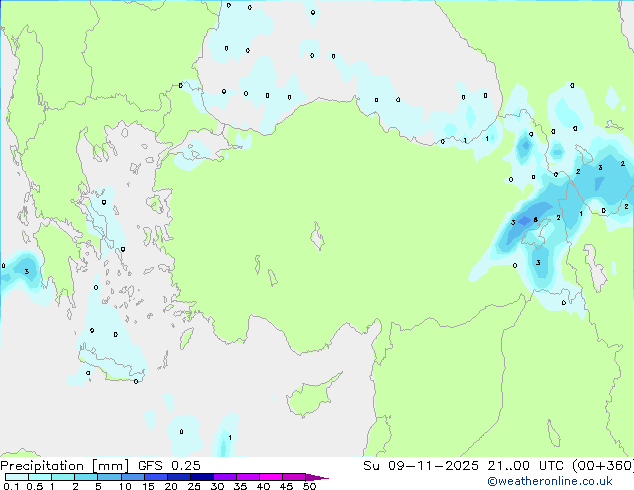This screenshot has width=634, height=490.
Task: Click the legend value '30'
Action: coord(217,486)
